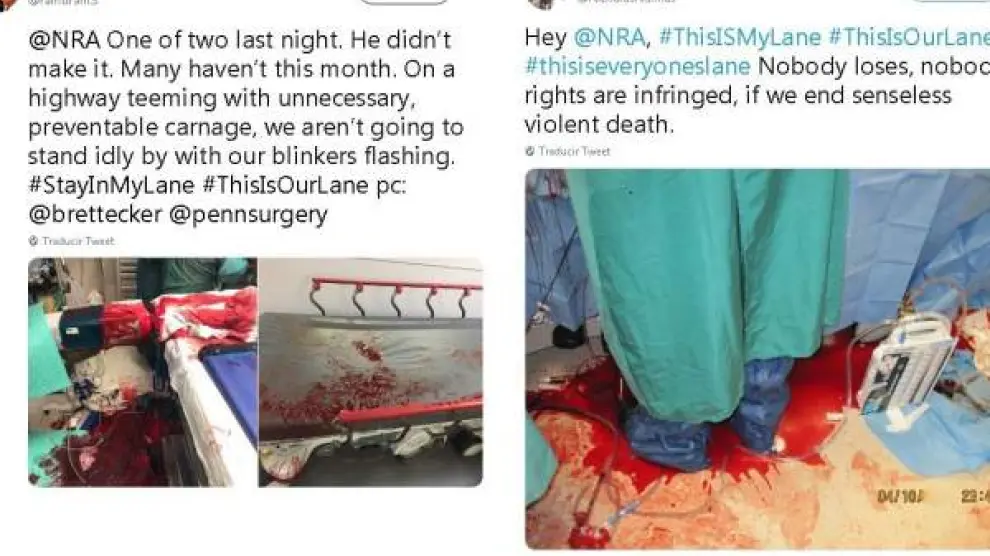The height and width of the screenshot is (556, 990).
Task: Open the #StayInMyLane hashtag
Action: [x=111, y=186]
